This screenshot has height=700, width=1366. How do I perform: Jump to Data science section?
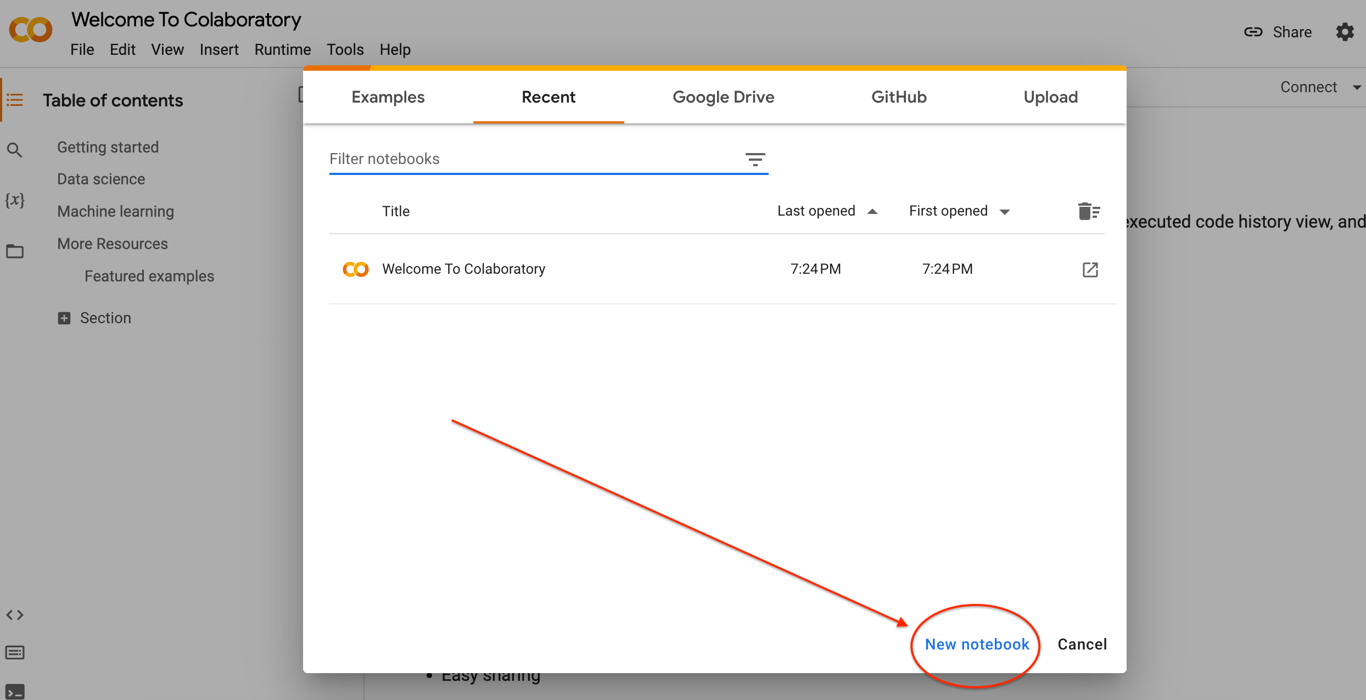tap(101, 179)
